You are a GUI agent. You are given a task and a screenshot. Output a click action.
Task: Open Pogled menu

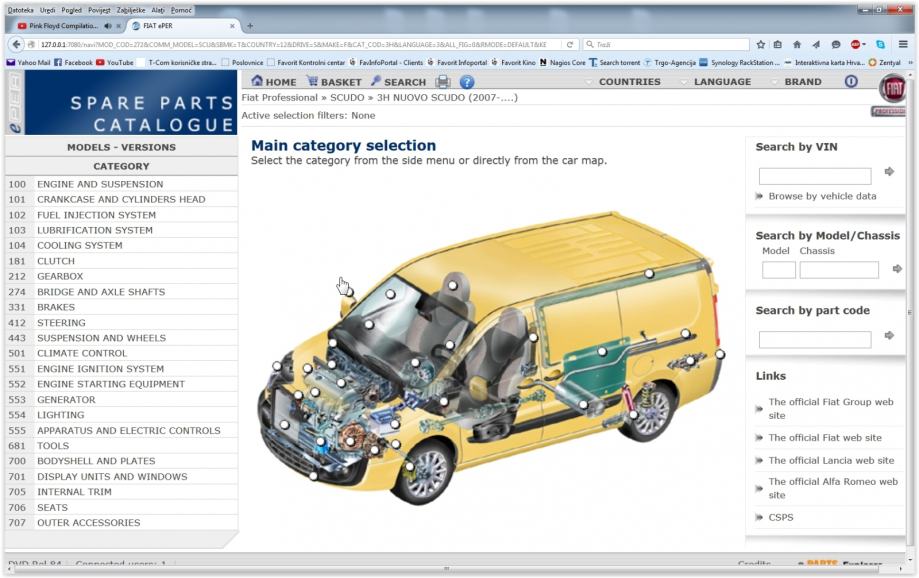point(72,10)
